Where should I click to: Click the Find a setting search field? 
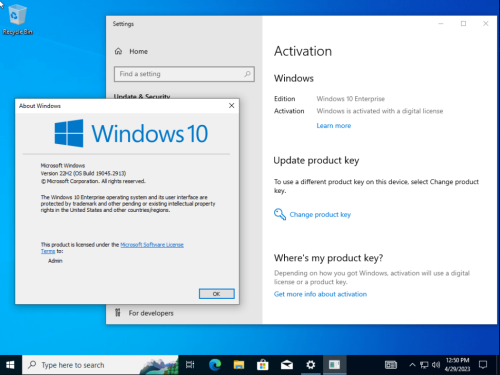pos(184,74)
